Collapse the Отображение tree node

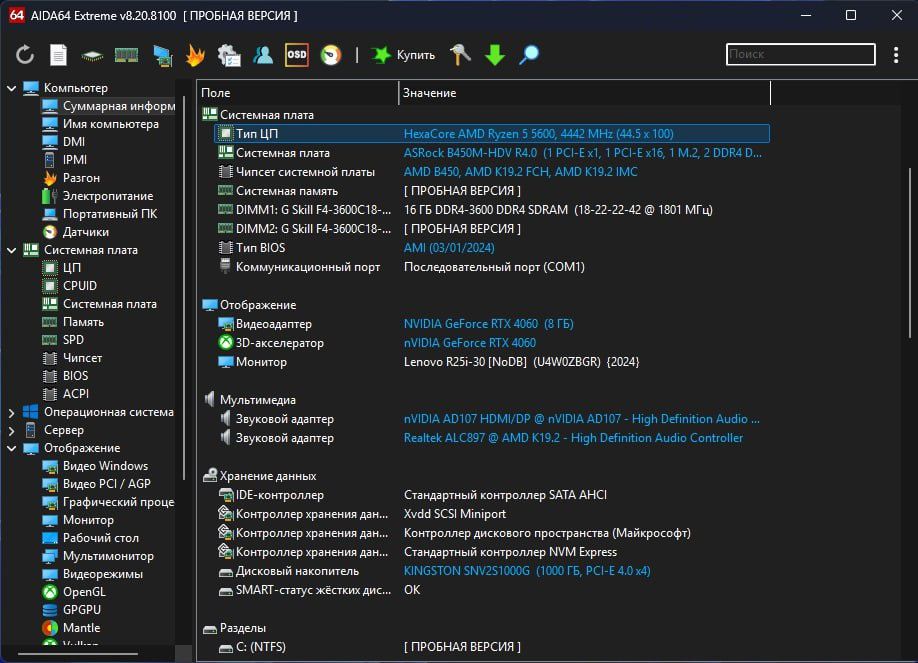[x=11, y=448]
